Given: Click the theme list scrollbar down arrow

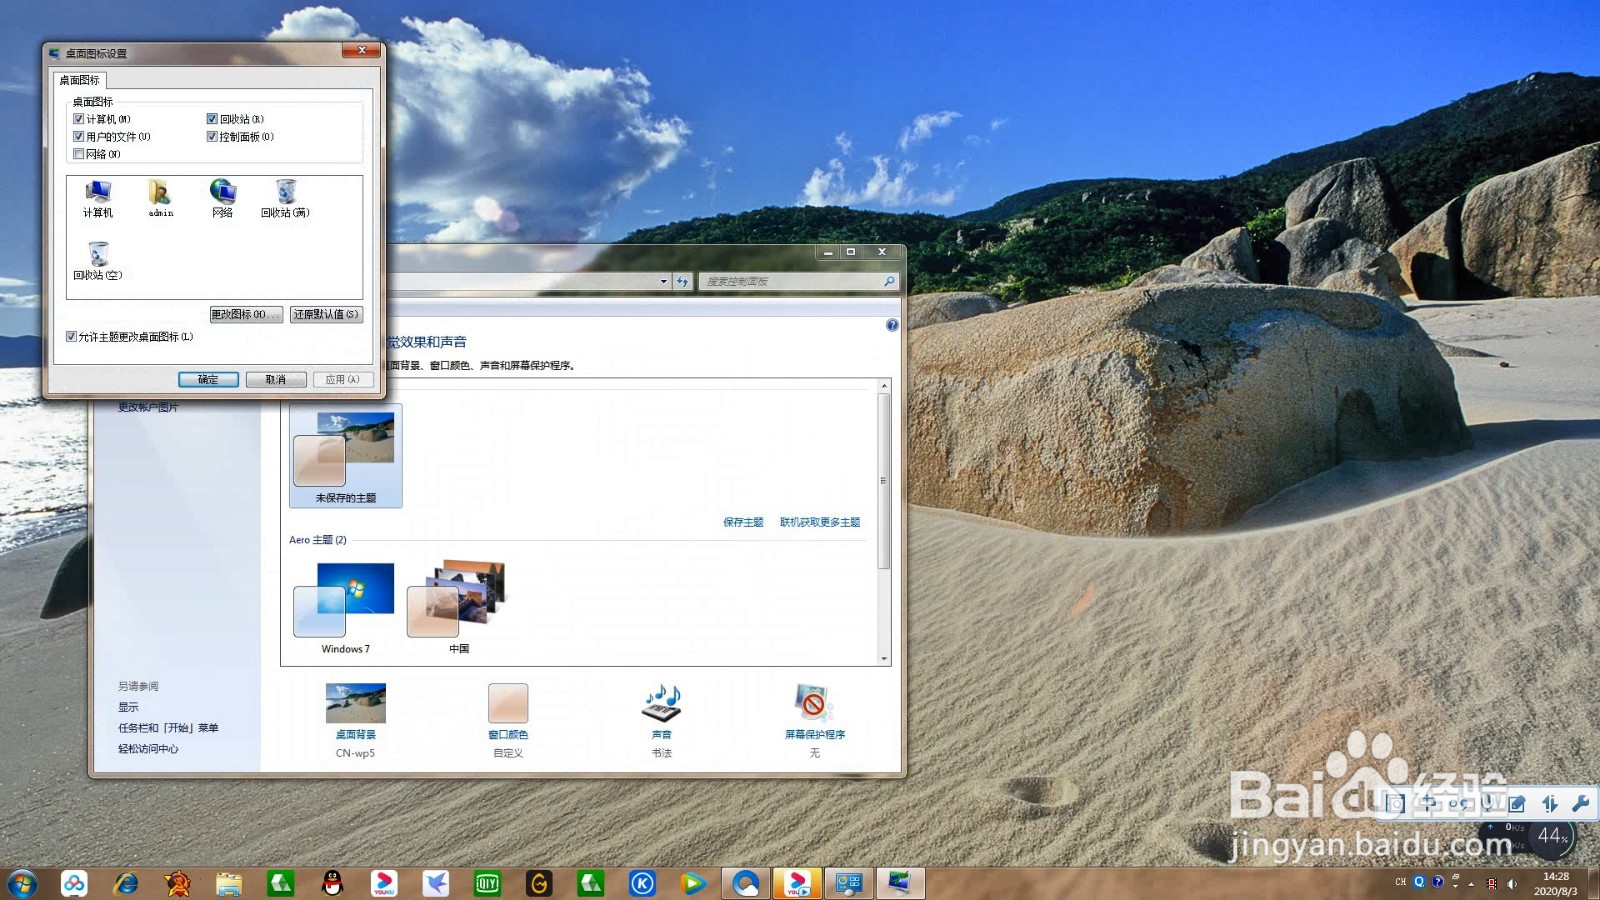Looking at the screenshot, I should click(x=884, y=659).
